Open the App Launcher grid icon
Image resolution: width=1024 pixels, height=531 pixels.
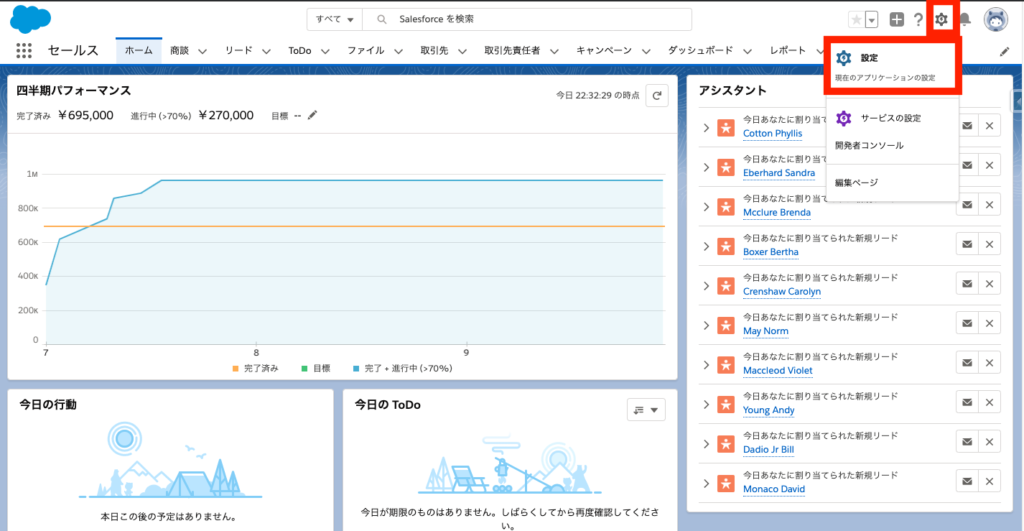(24, 50)
